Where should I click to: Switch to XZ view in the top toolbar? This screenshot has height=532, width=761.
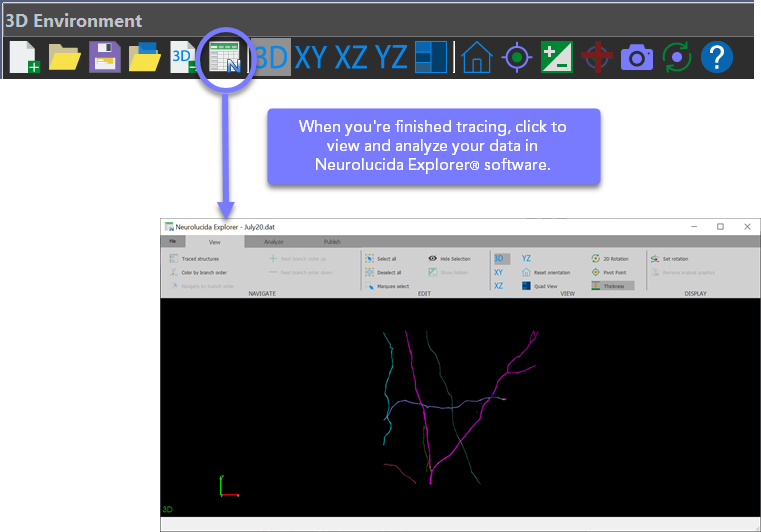[x=350, y=57]
